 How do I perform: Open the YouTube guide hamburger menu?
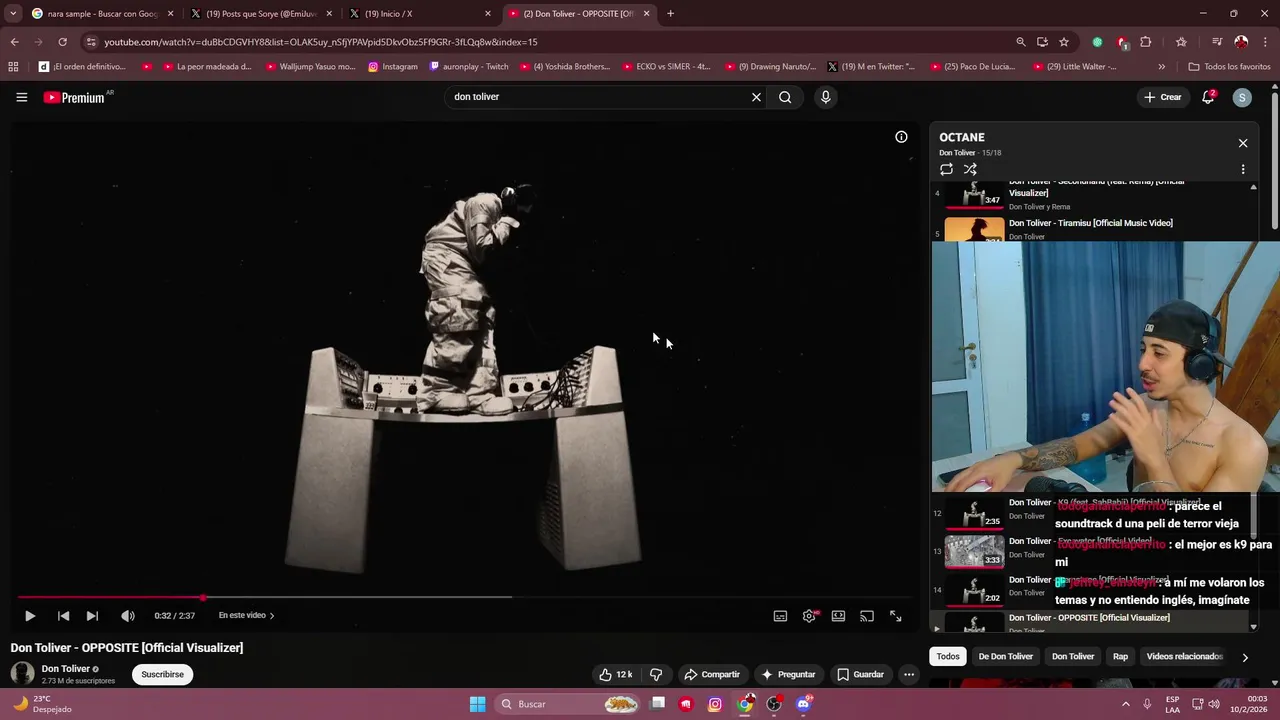[21, 97]
